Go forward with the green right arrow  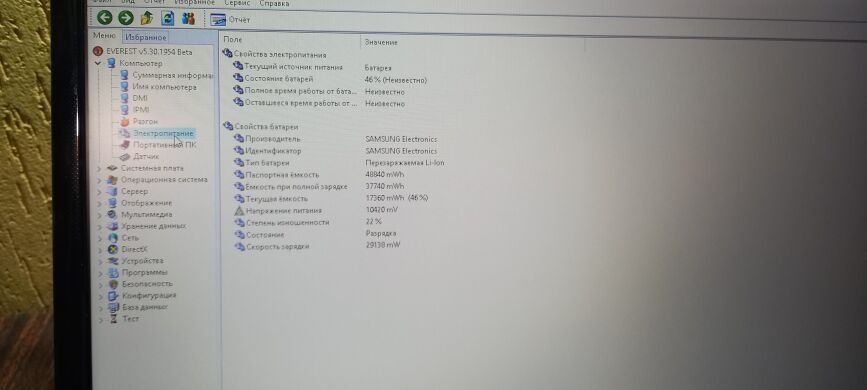[x=126, y=18]
